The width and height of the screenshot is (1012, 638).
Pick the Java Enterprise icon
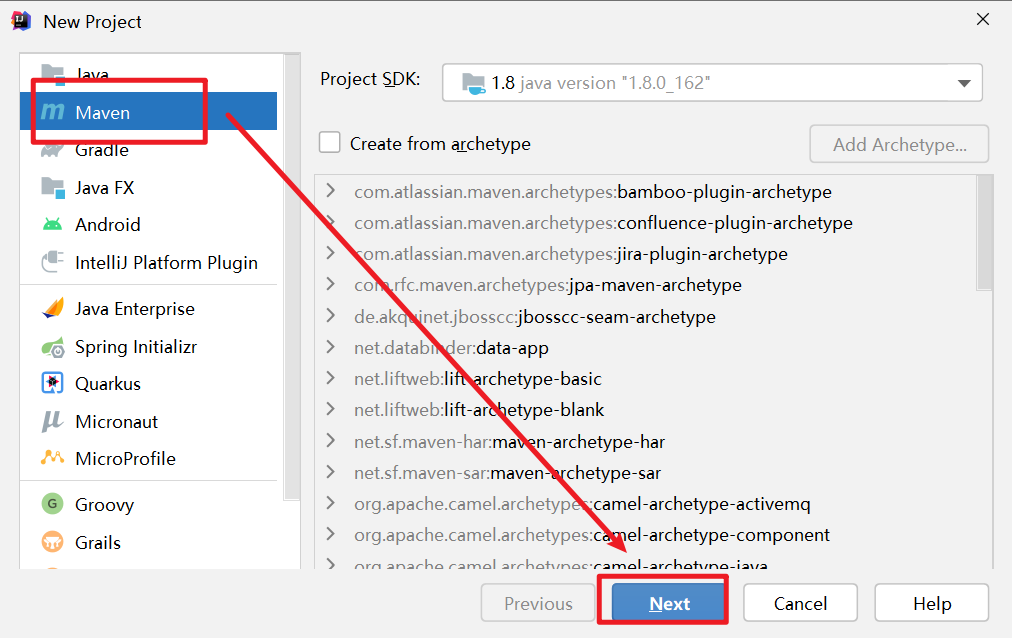point(53,308)
